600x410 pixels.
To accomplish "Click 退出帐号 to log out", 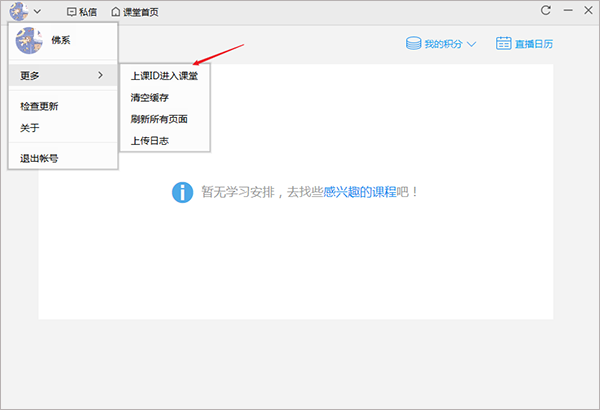I will point(39,158).
